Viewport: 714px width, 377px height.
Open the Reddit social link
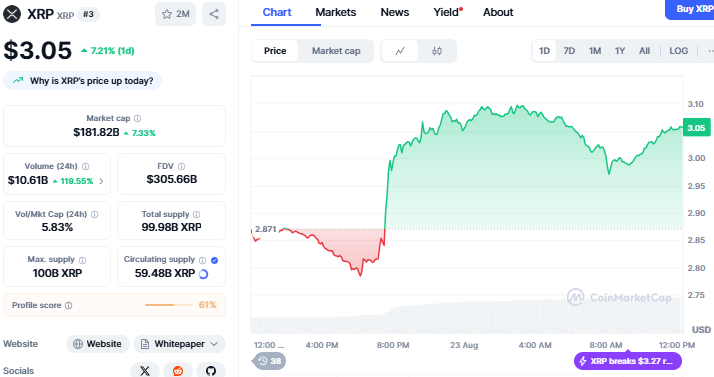coord(178,371)
